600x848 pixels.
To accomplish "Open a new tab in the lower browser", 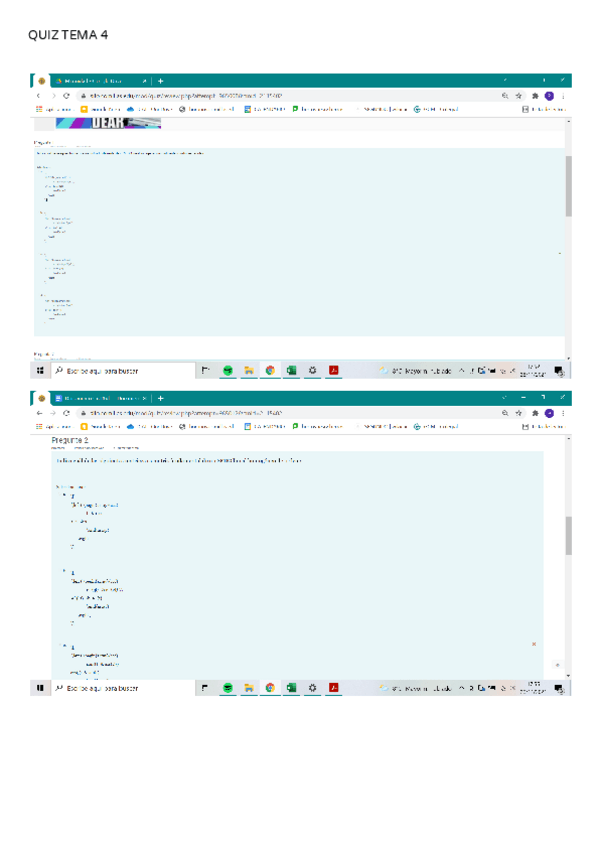I will pyautogui.click(x=161, y=399).
